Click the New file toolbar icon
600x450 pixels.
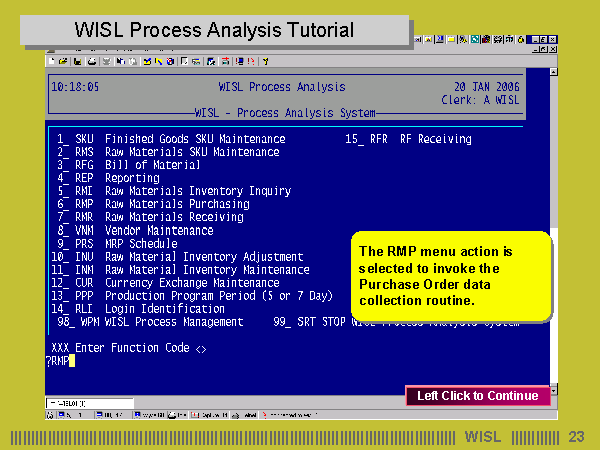[52, 61]
